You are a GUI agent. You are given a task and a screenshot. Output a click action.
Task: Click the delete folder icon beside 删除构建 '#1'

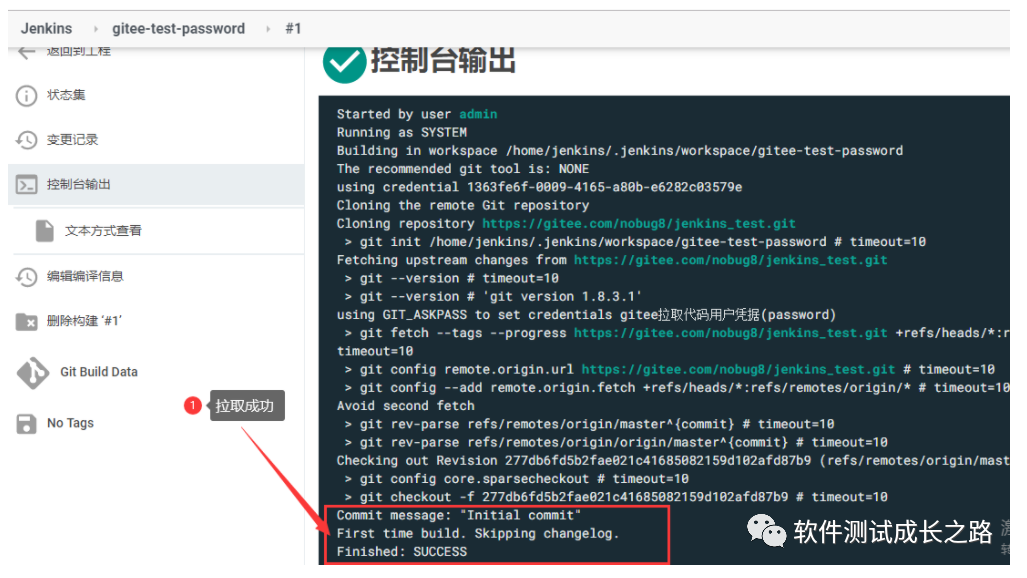click(x=26, y=322)
